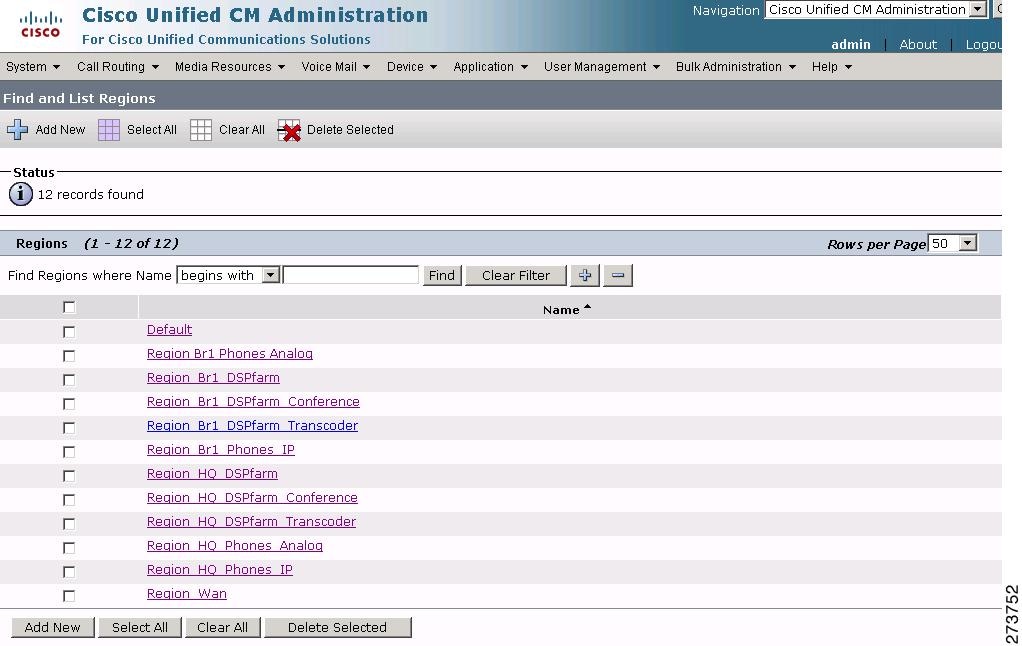The height and width of the screenshot is (646, 1022).
Task: Open the Call Routing menu
Action: [x=117, y=66]
